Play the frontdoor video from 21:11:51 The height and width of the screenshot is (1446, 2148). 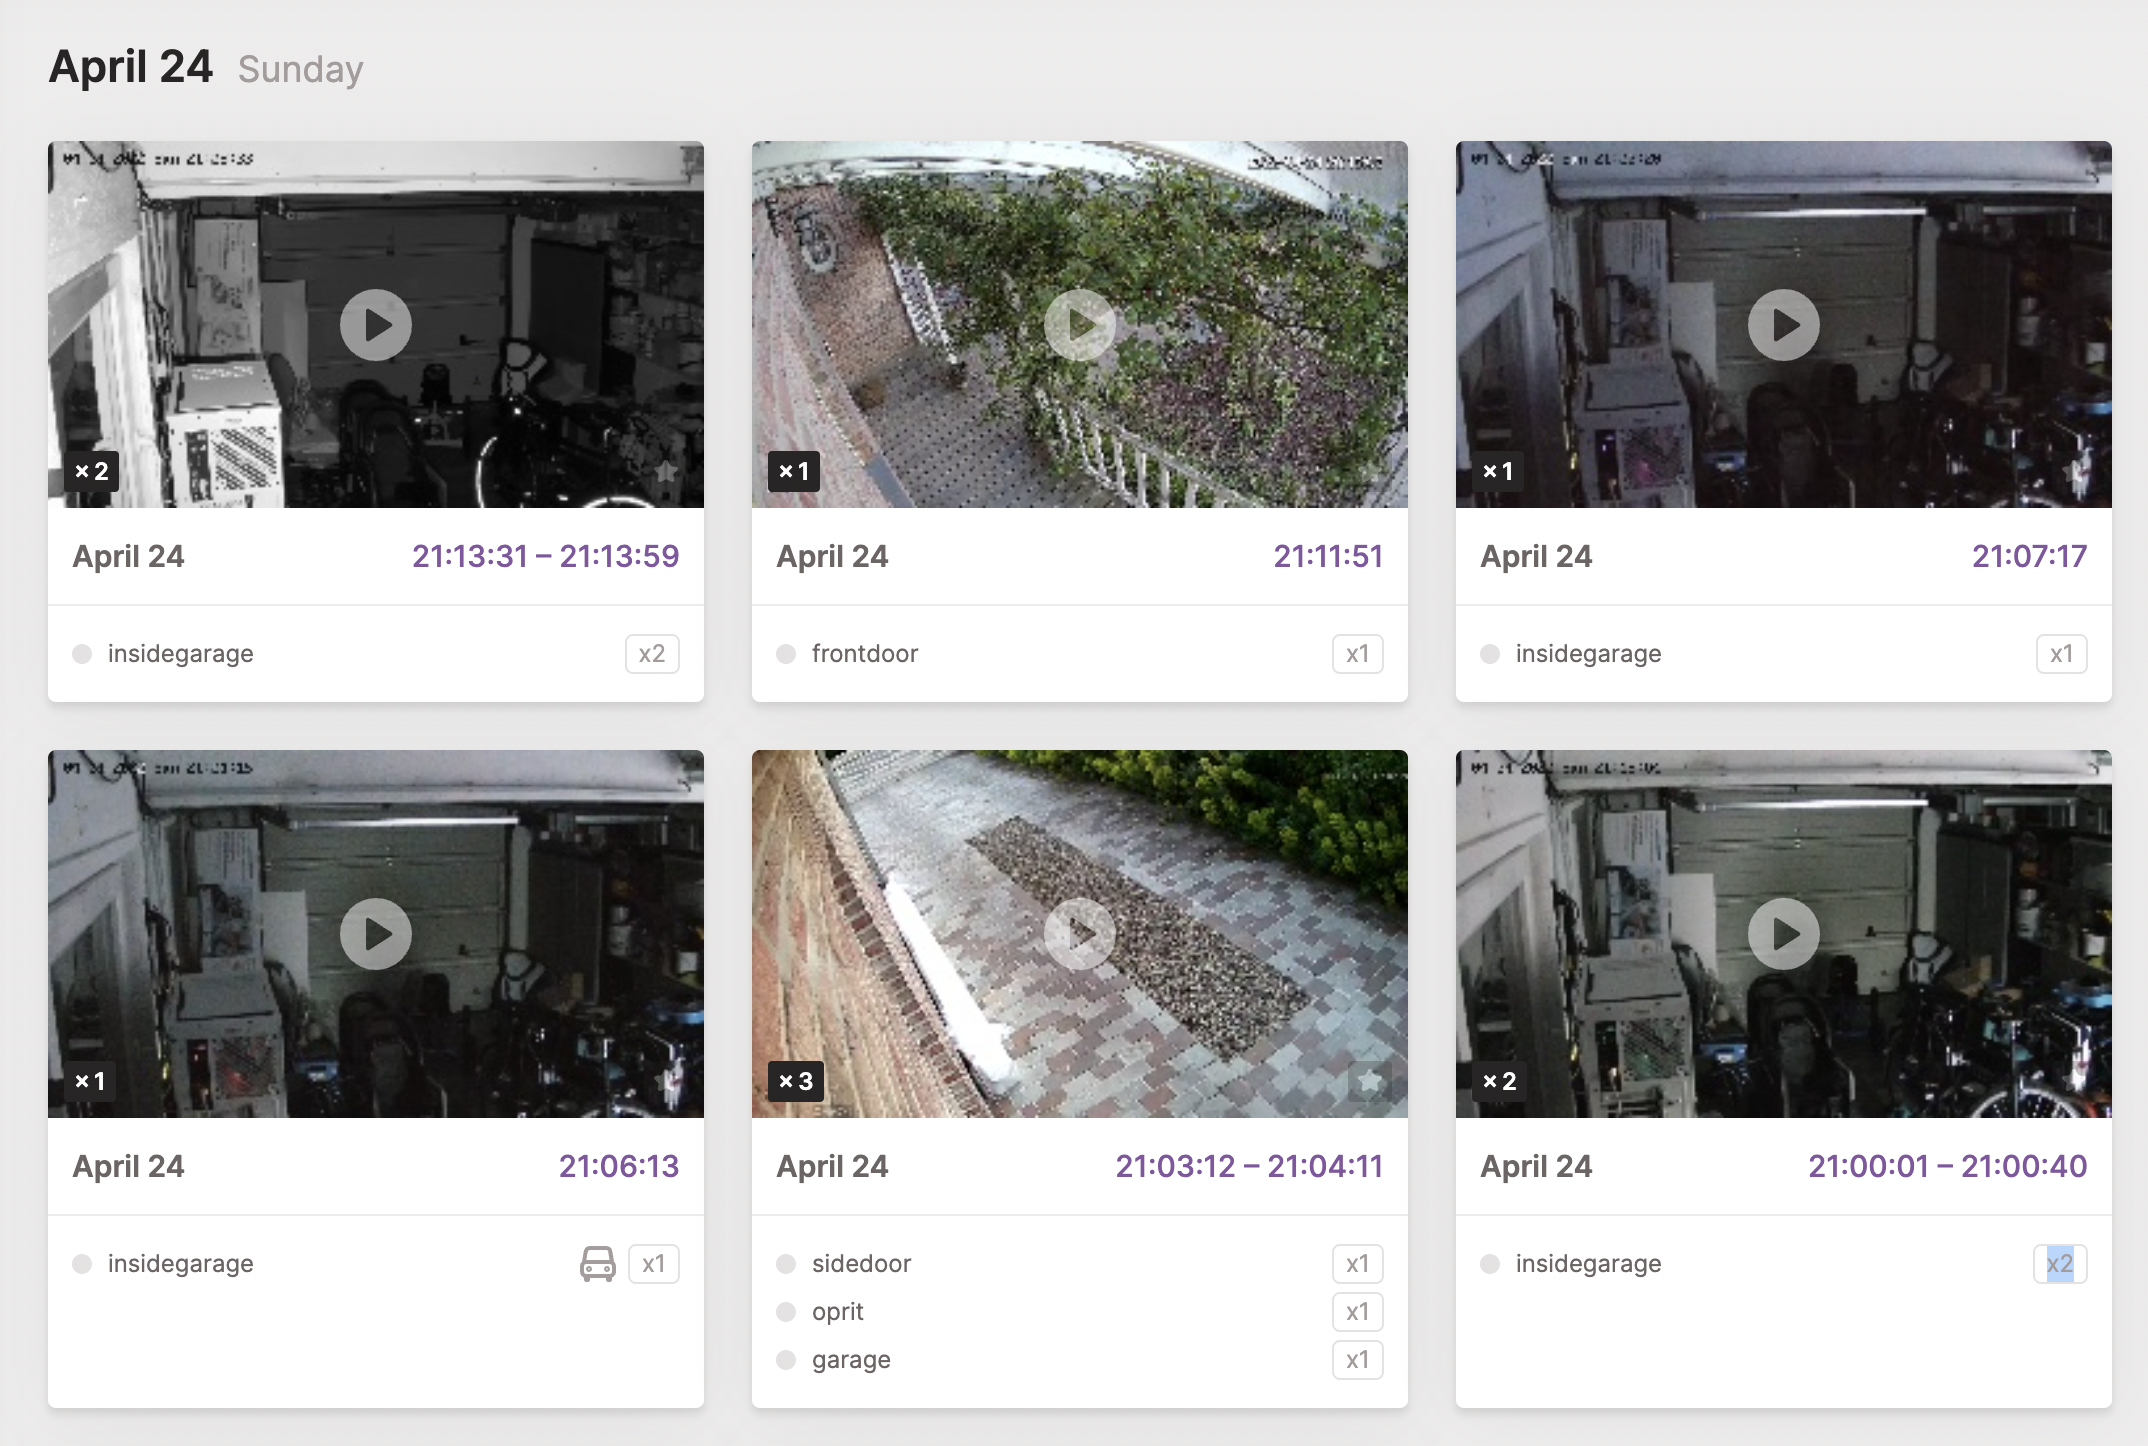(1079, 324)
